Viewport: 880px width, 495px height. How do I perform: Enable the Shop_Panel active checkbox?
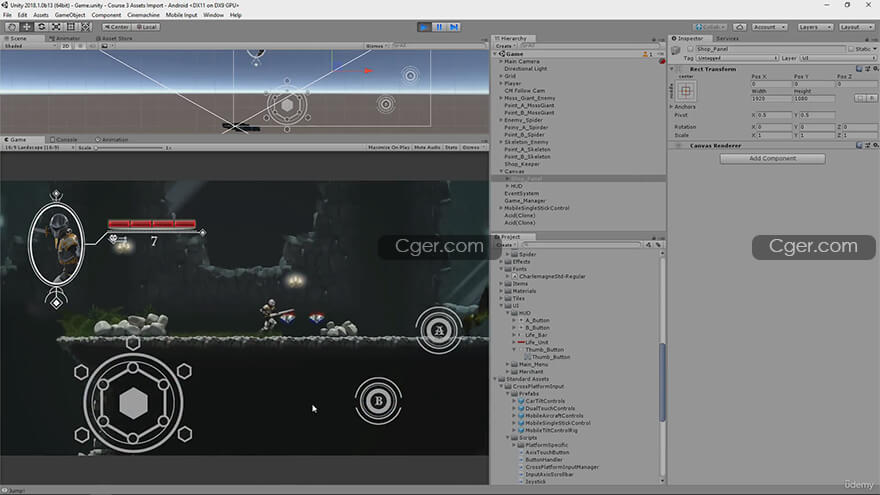coord(690,49)
